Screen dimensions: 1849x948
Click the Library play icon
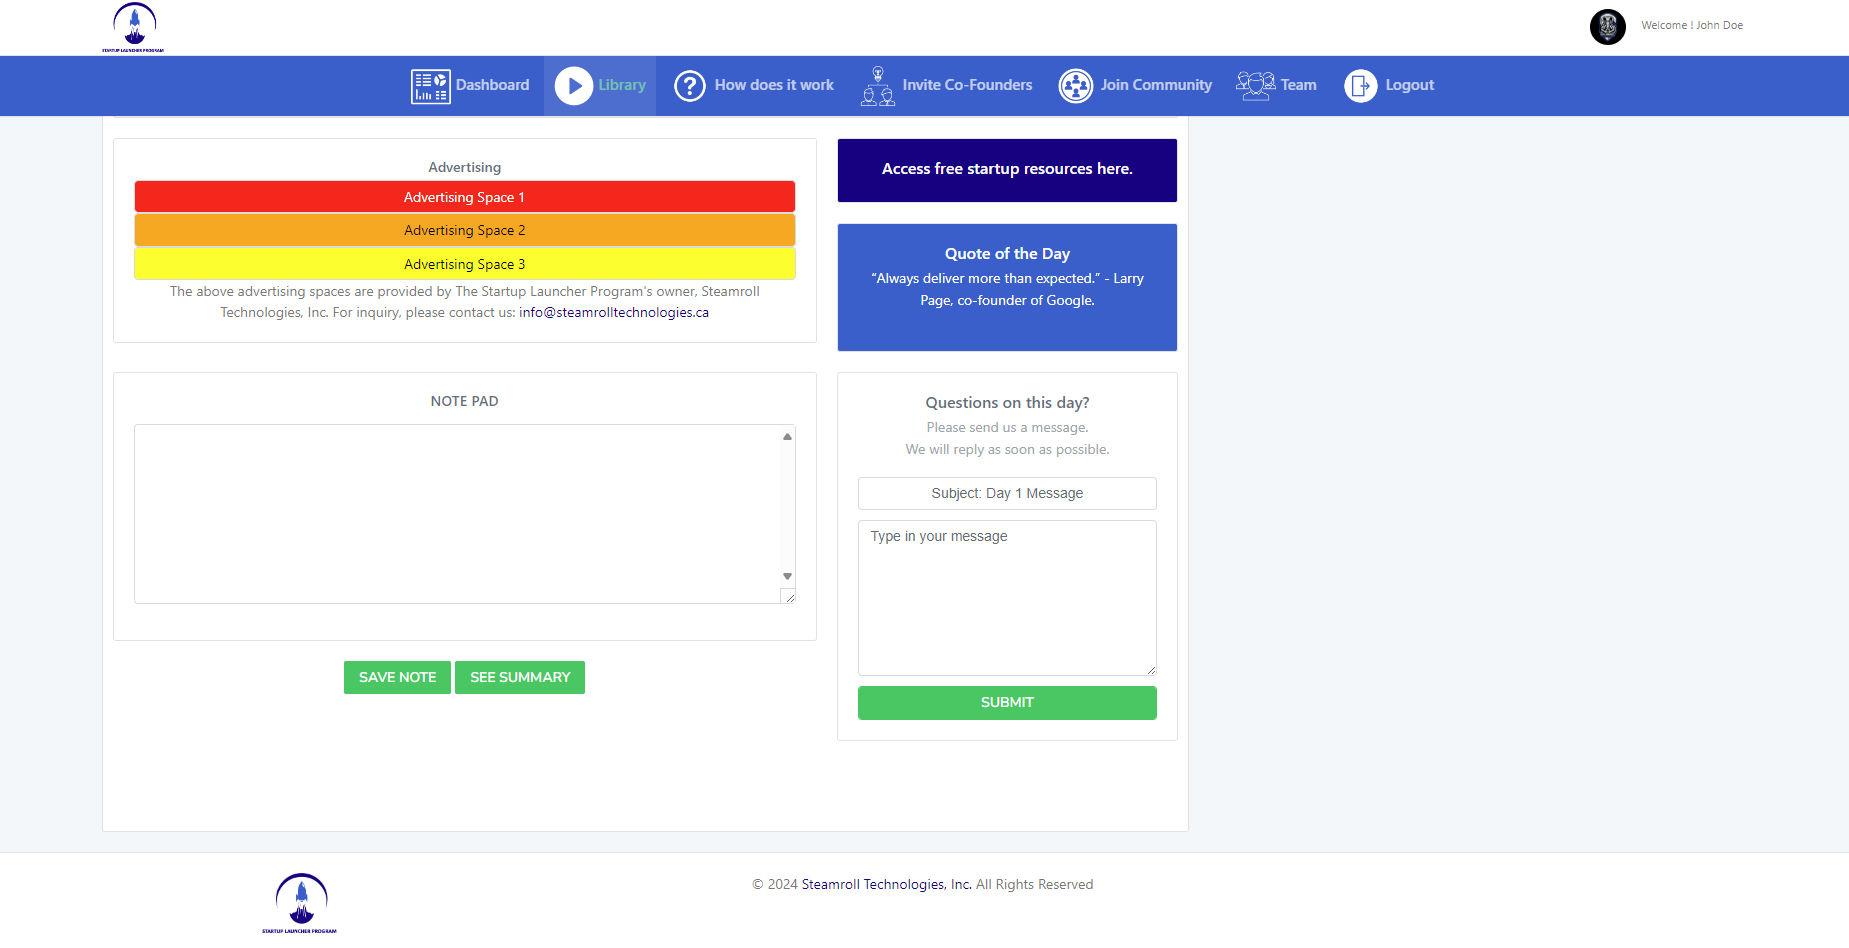coord(573,86)
